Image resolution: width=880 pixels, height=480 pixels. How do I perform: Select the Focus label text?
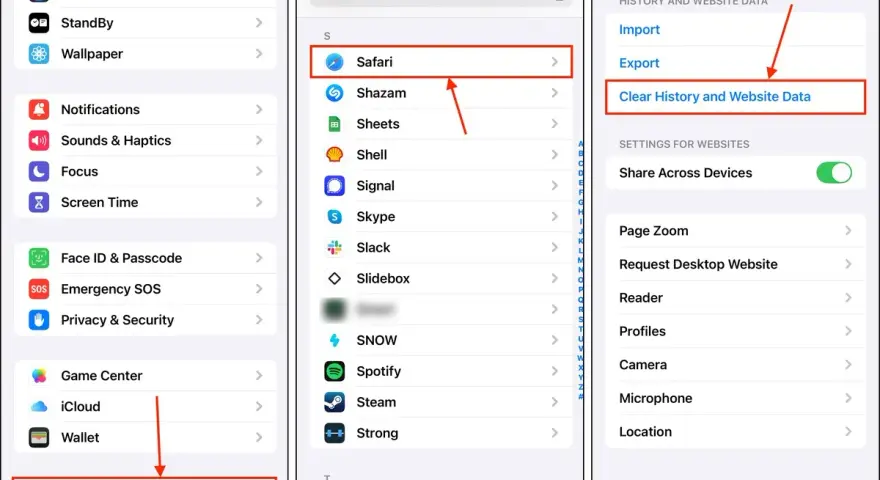pyautogui.click(x=79, y=171)
